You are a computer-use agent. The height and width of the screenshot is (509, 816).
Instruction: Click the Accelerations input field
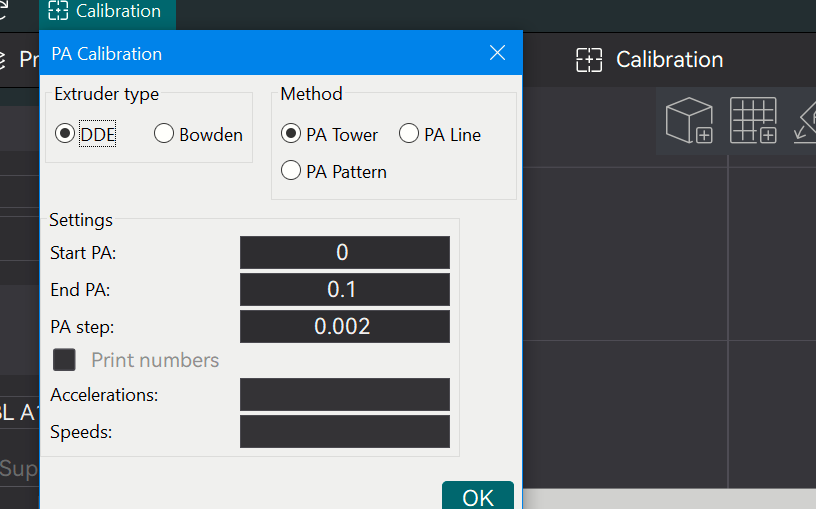345,395
